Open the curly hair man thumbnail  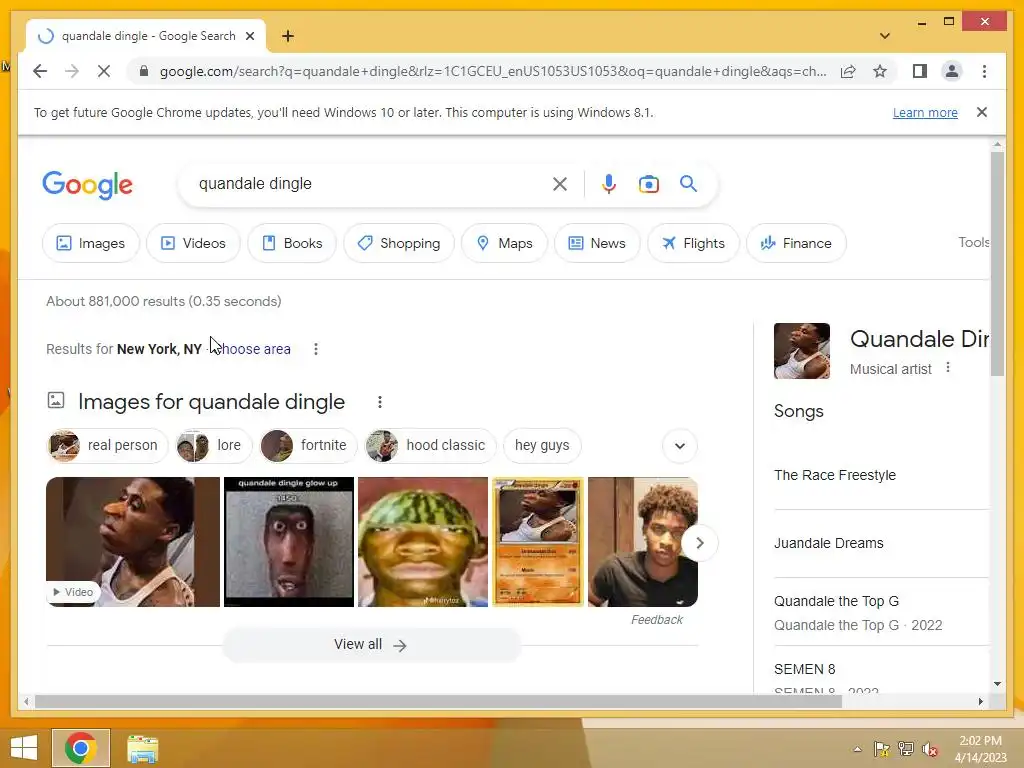click(x=643, y=542)
